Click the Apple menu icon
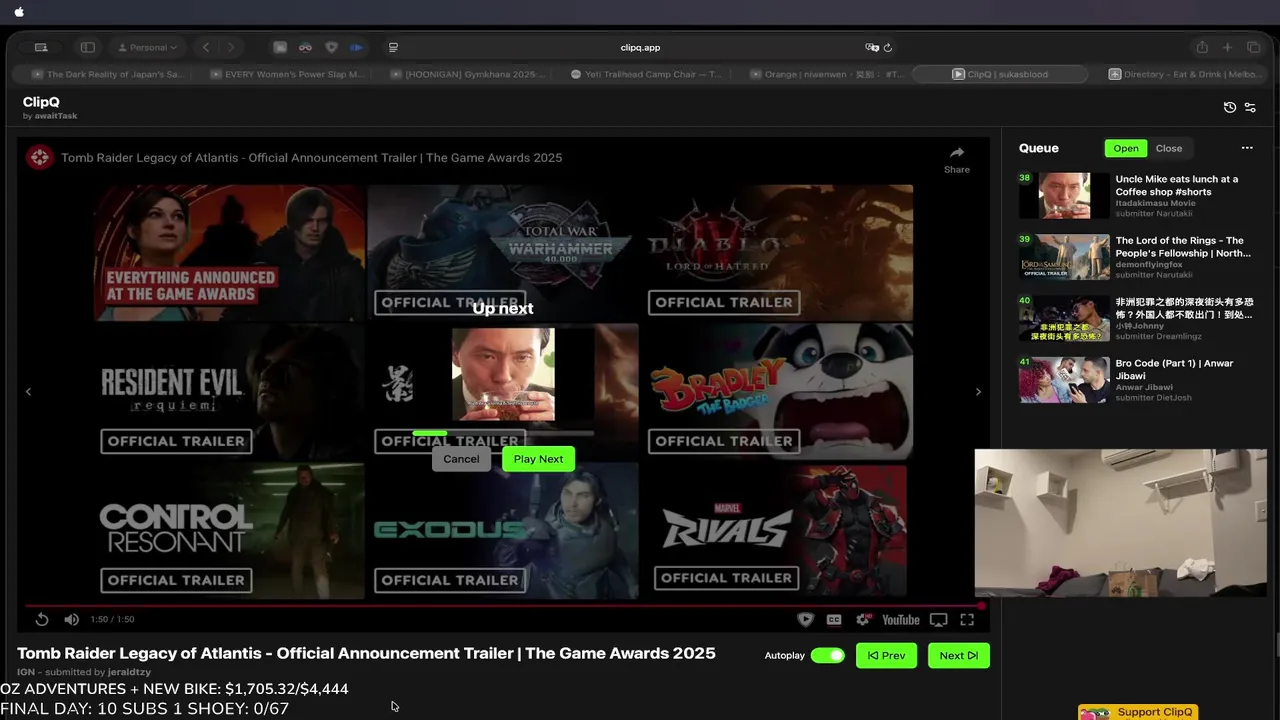Viewport: 1280px width, 720px height. tap(19, 12)
